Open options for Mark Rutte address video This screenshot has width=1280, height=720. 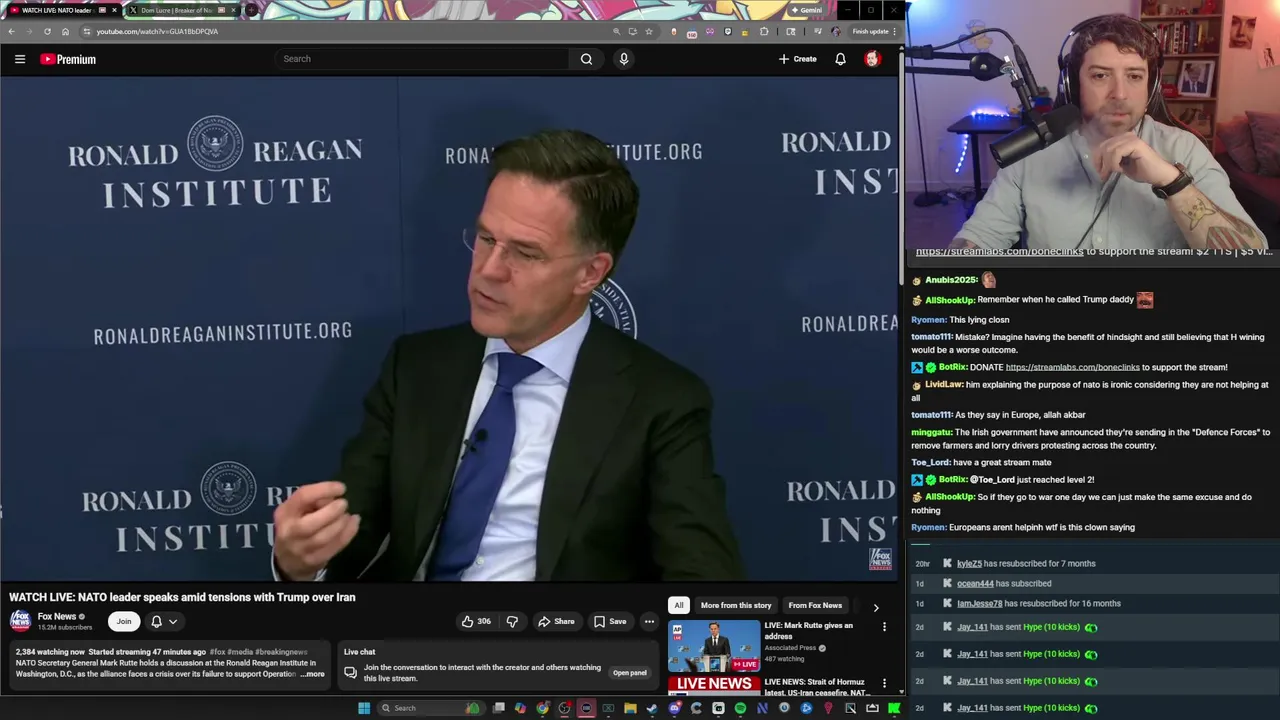tap(884, 627)
